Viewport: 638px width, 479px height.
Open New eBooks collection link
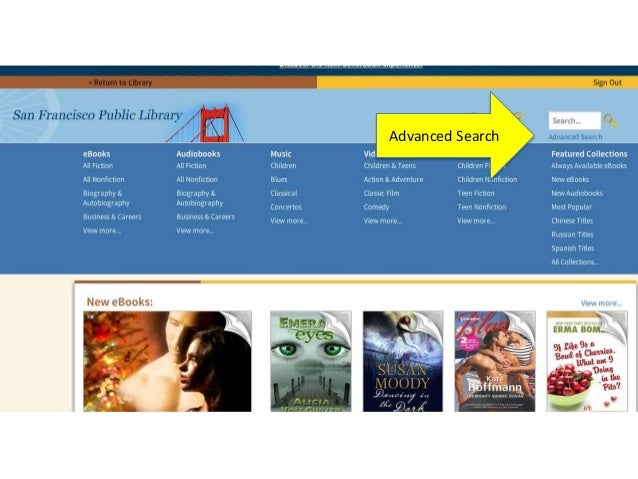tap(570, 179)
